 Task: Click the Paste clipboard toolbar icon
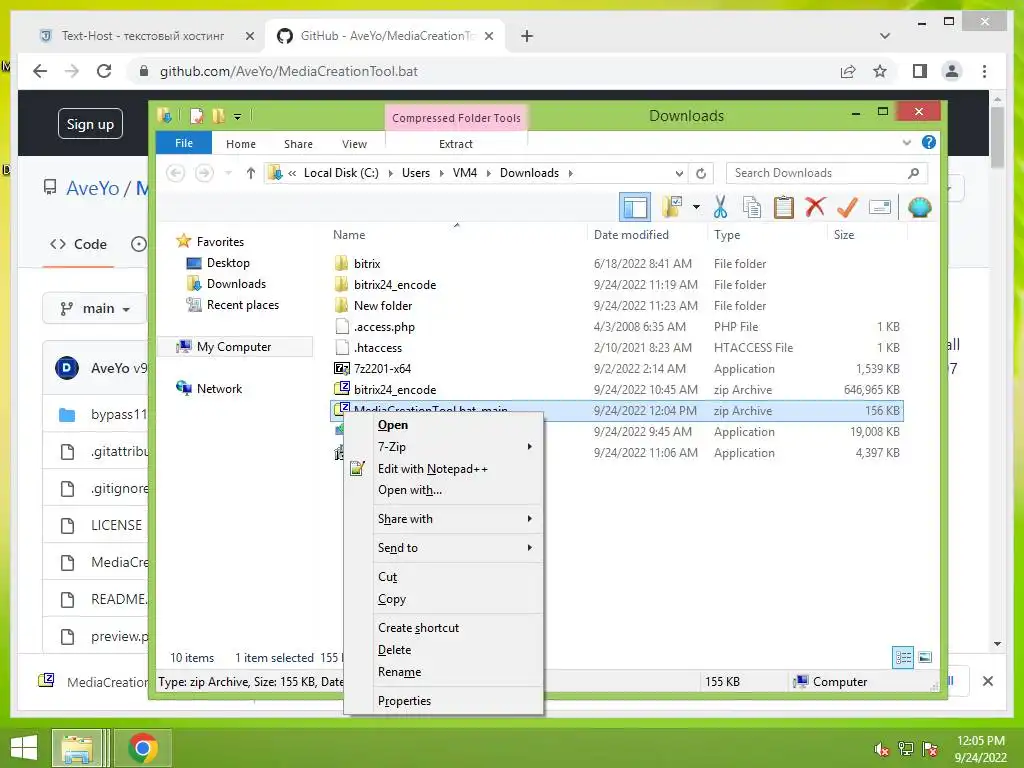(784, 207)
